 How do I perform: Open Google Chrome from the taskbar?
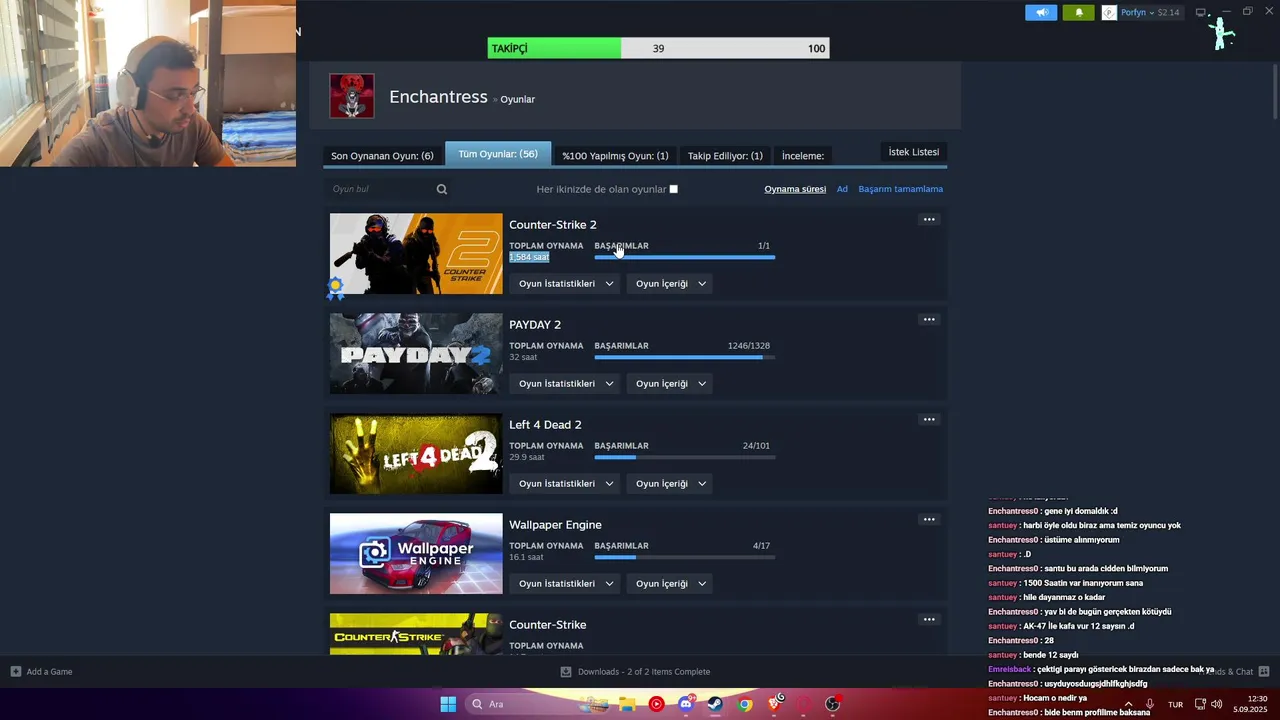(x=745, y=704)
